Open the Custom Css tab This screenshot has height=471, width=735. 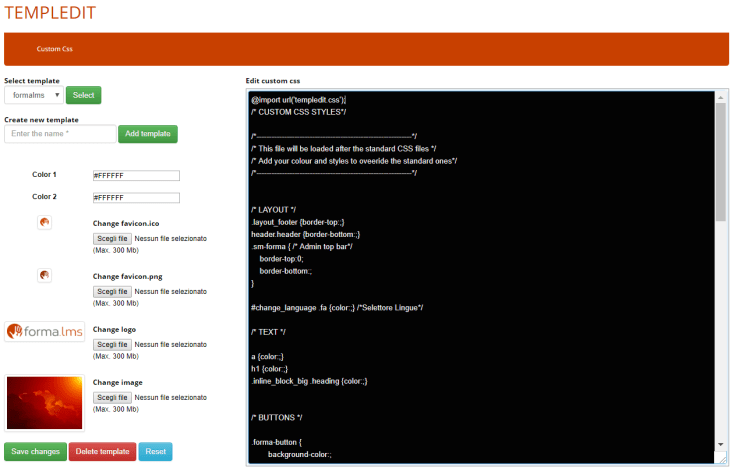[x=55, y=49]
